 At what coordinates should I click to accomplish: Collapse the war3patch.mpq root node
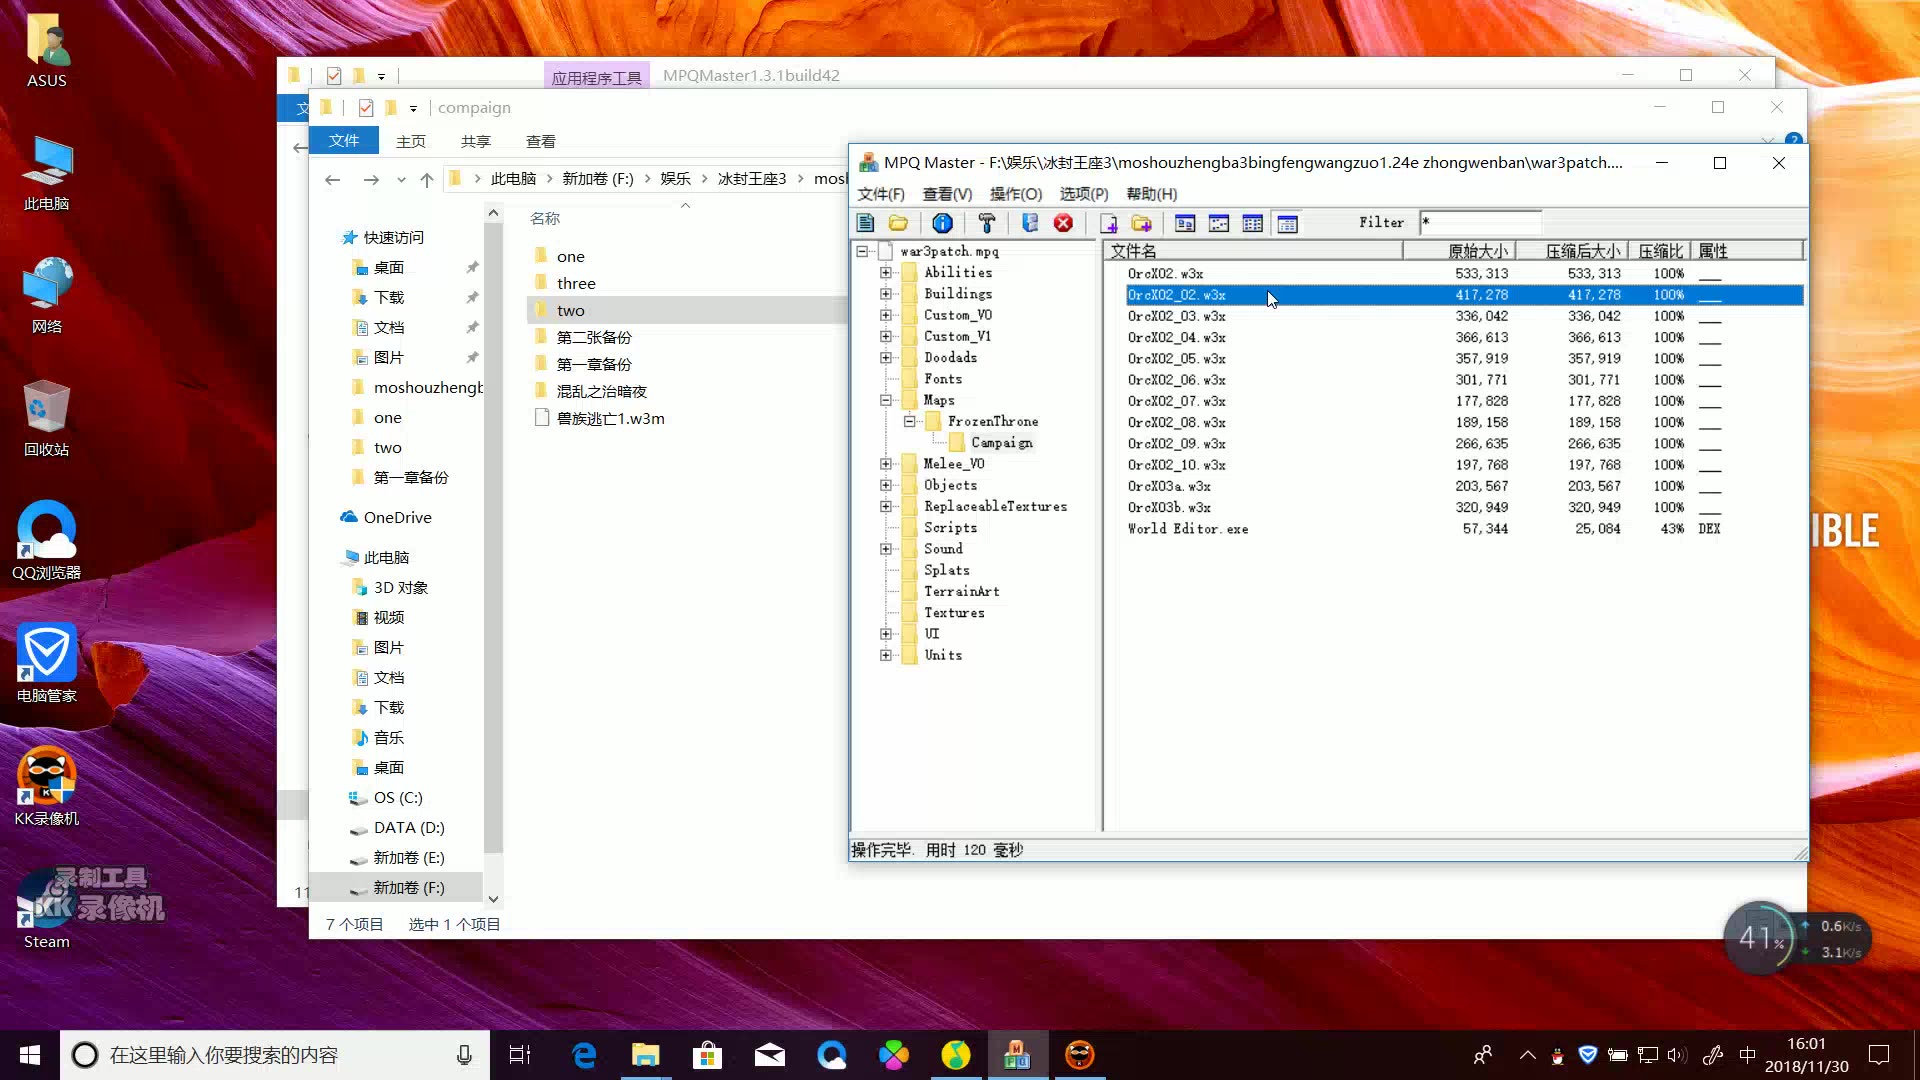pos(862,252)
